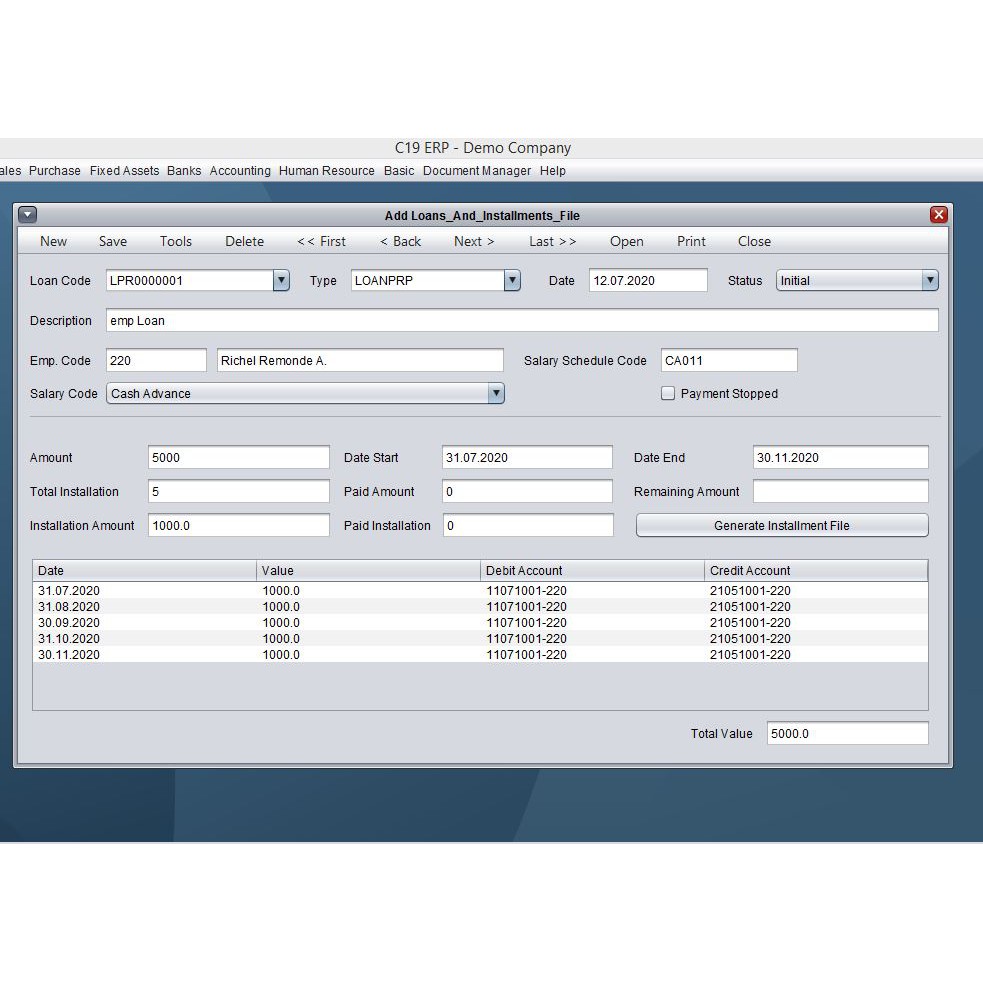This screenshot has height=983, width=983.
Task: Open the Document Manager menu
Action: pyautogui.click(x=476, y=171)
